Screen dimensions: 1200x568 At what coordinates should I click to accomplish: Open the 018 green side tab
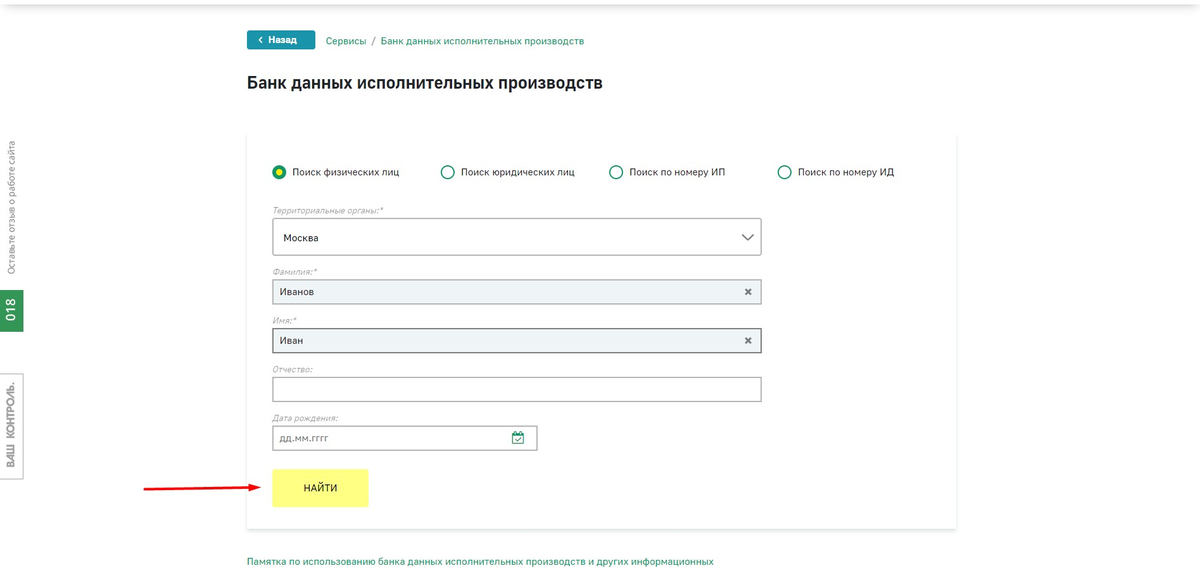coord(12,311)
